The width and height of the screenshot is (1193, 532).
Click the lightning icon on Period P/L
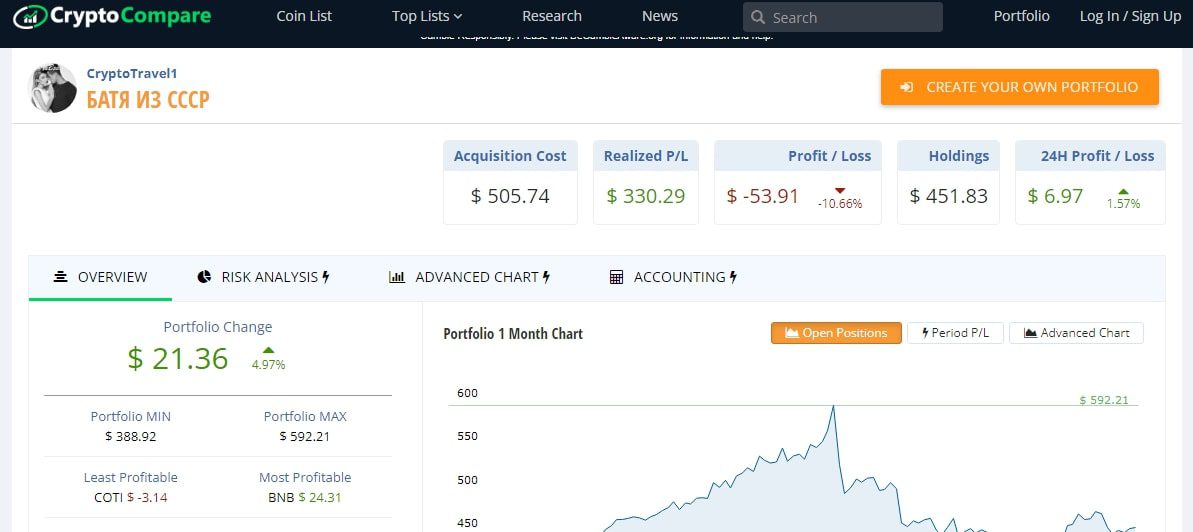coord(925,333)
